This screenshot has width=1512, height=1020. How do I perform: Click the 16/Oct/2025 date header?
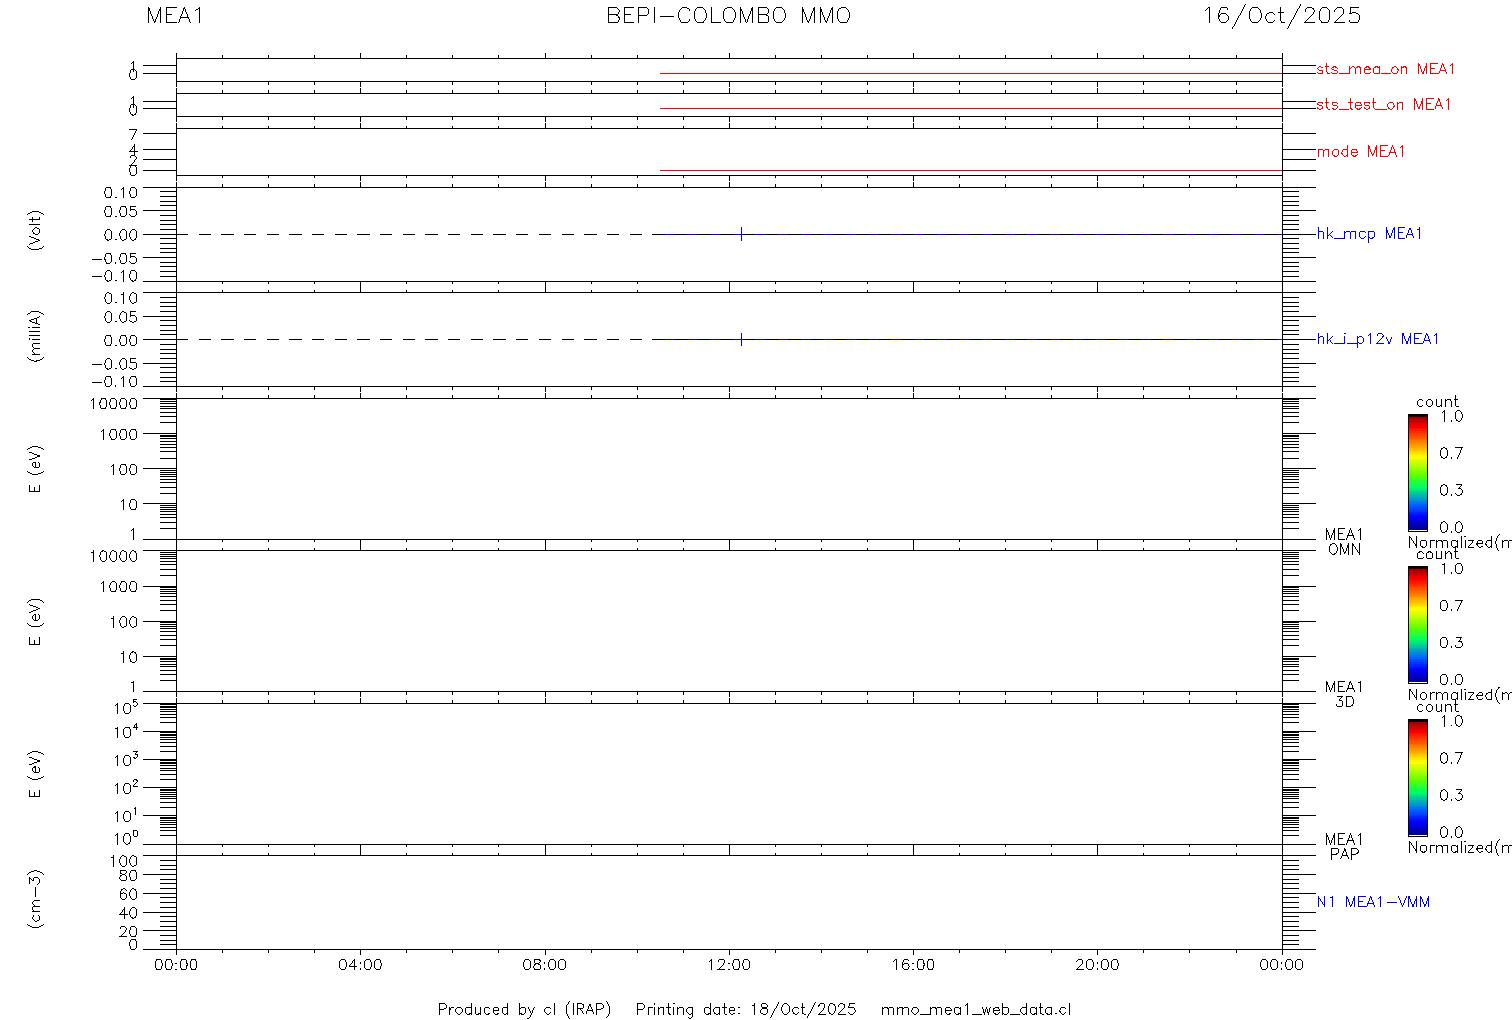pyautogui.click(x=1282, y=16)
